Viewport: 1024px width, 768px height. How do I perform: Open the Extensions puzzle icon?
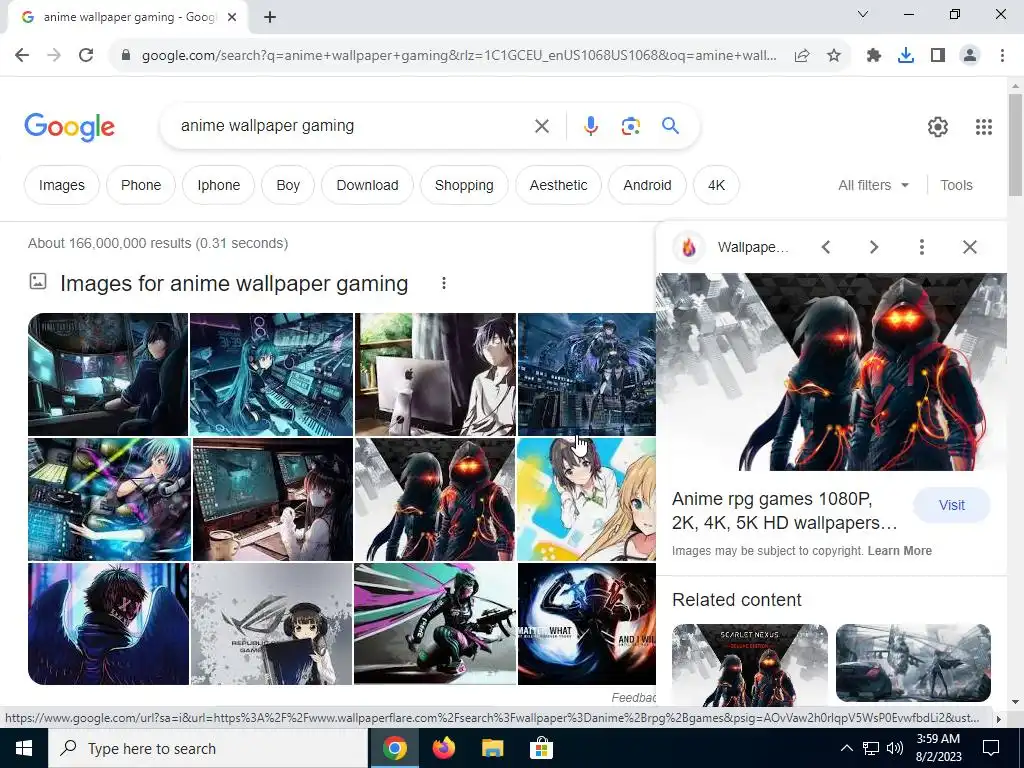coord(874,56)
